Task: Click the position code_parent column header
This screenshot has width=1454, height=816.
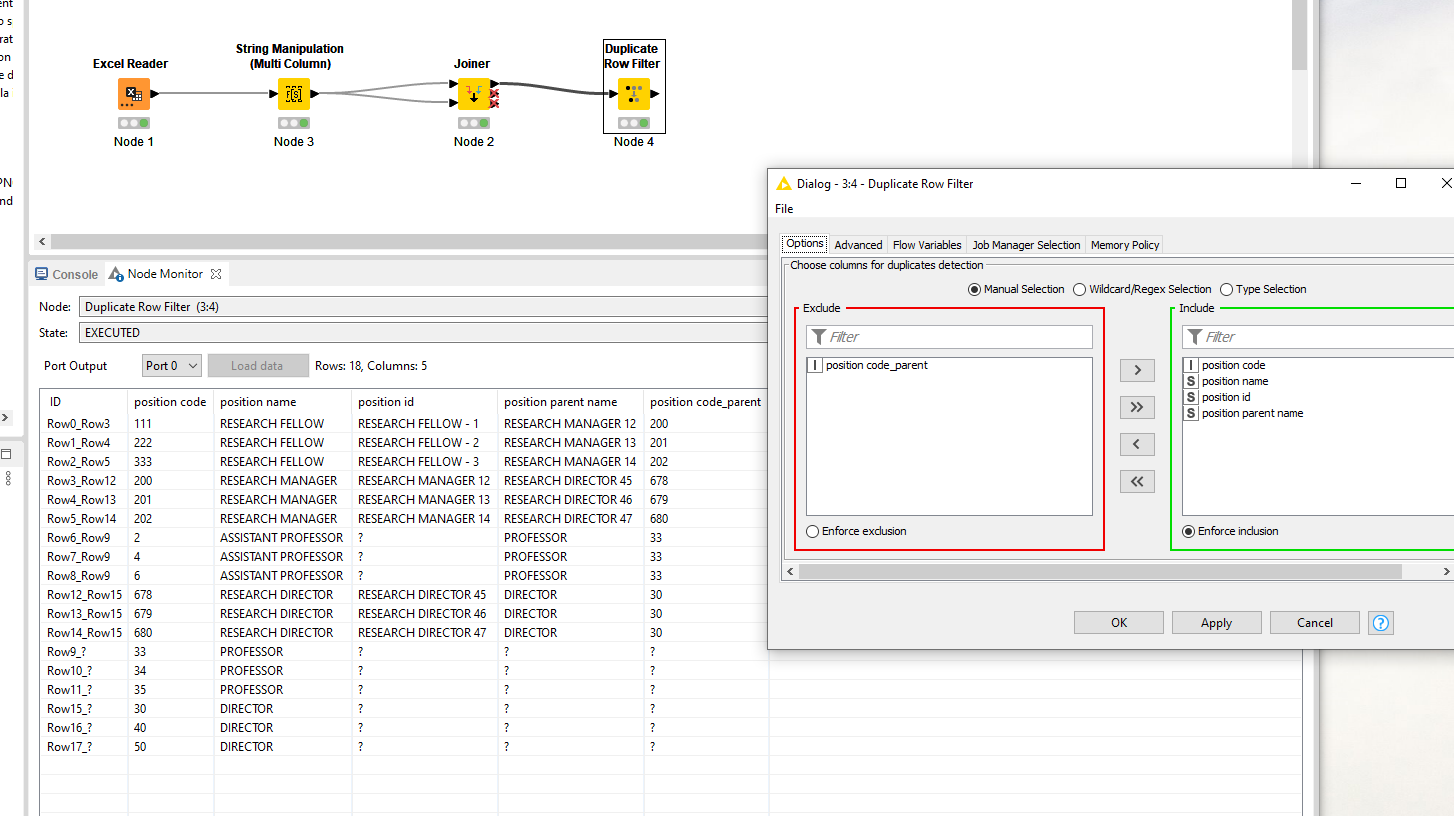Action: [x=705, y=402]
